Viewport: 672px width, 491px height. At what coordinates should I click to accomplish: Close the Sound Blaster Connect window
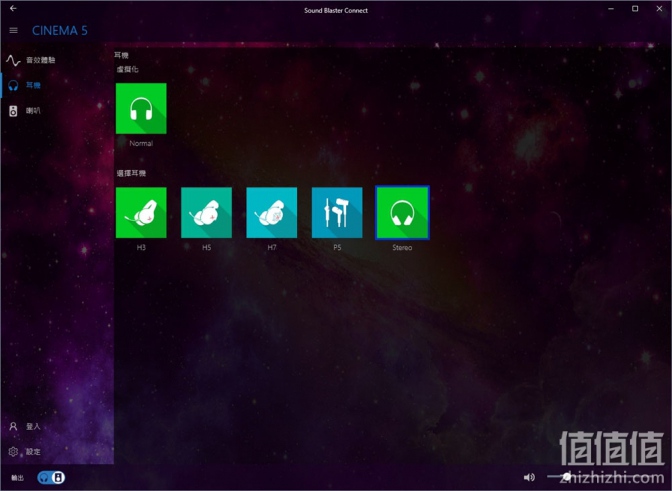tap(659, 9)
